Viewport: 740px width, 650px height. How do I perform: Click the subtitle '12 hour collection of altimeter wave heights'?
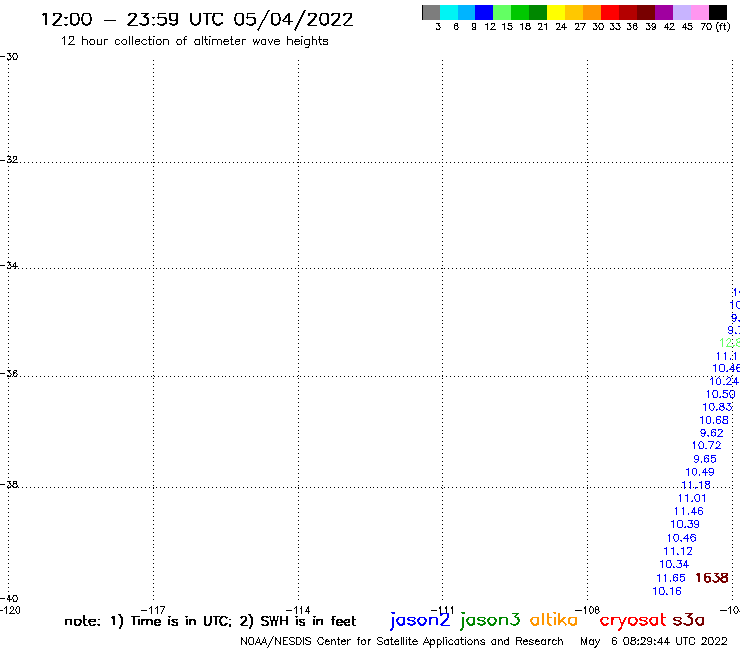[x=194, y=41]
